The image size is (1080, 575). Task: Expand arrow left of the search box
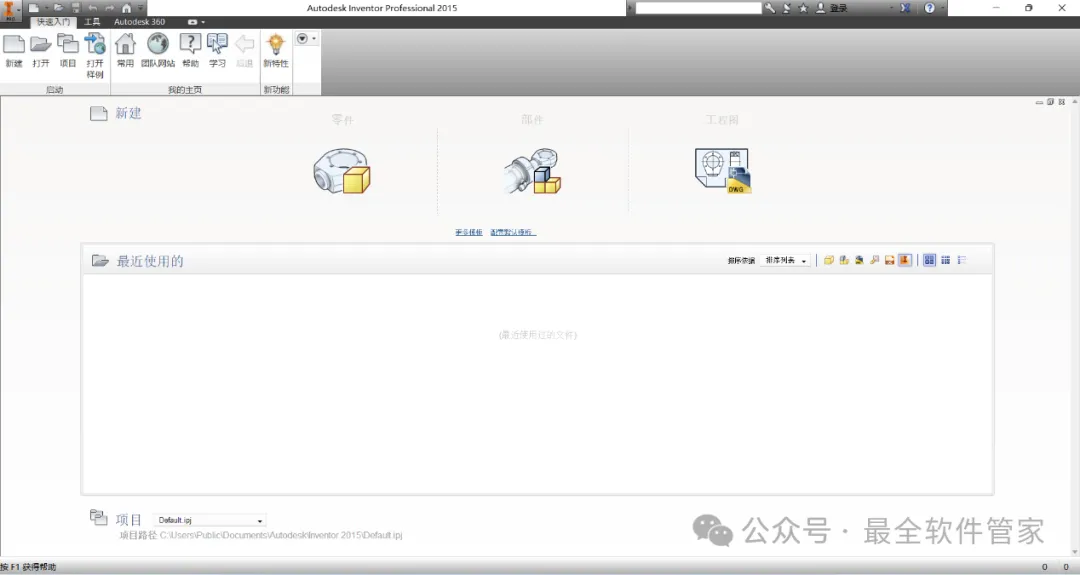630,8
